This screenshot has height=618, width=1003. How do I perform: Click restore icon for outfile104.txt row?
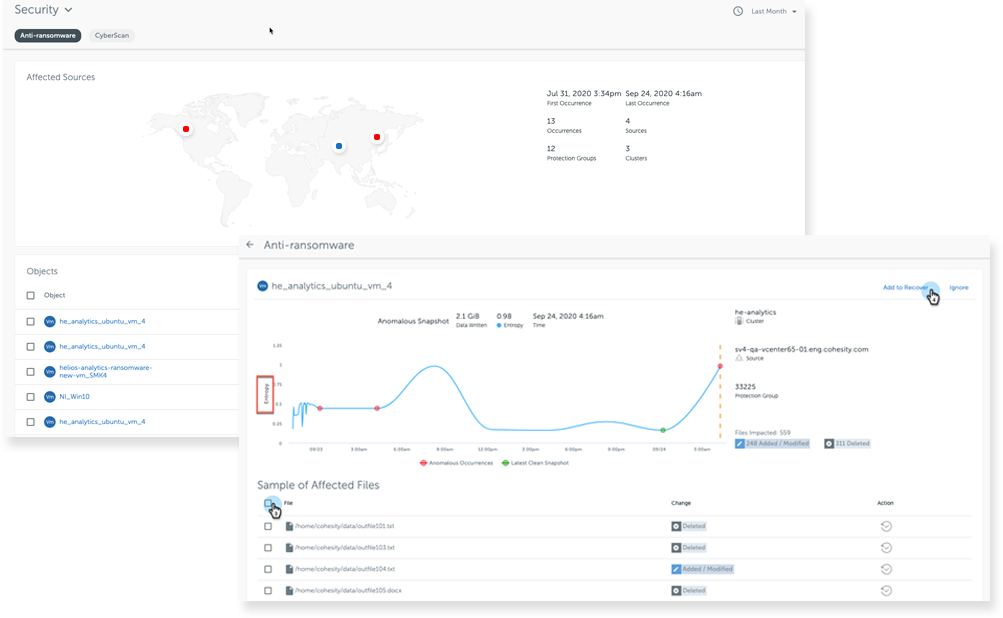pyautogui.click(x=886, y=569)
